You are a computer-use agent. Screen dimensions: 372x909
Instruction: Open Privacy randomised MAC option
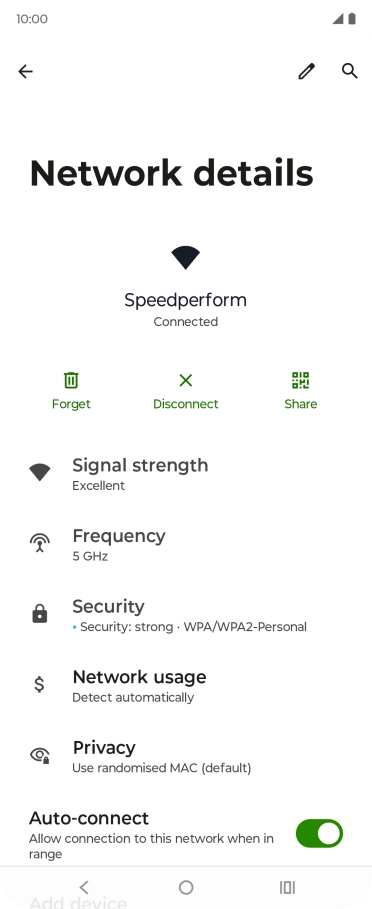(186, 755)
